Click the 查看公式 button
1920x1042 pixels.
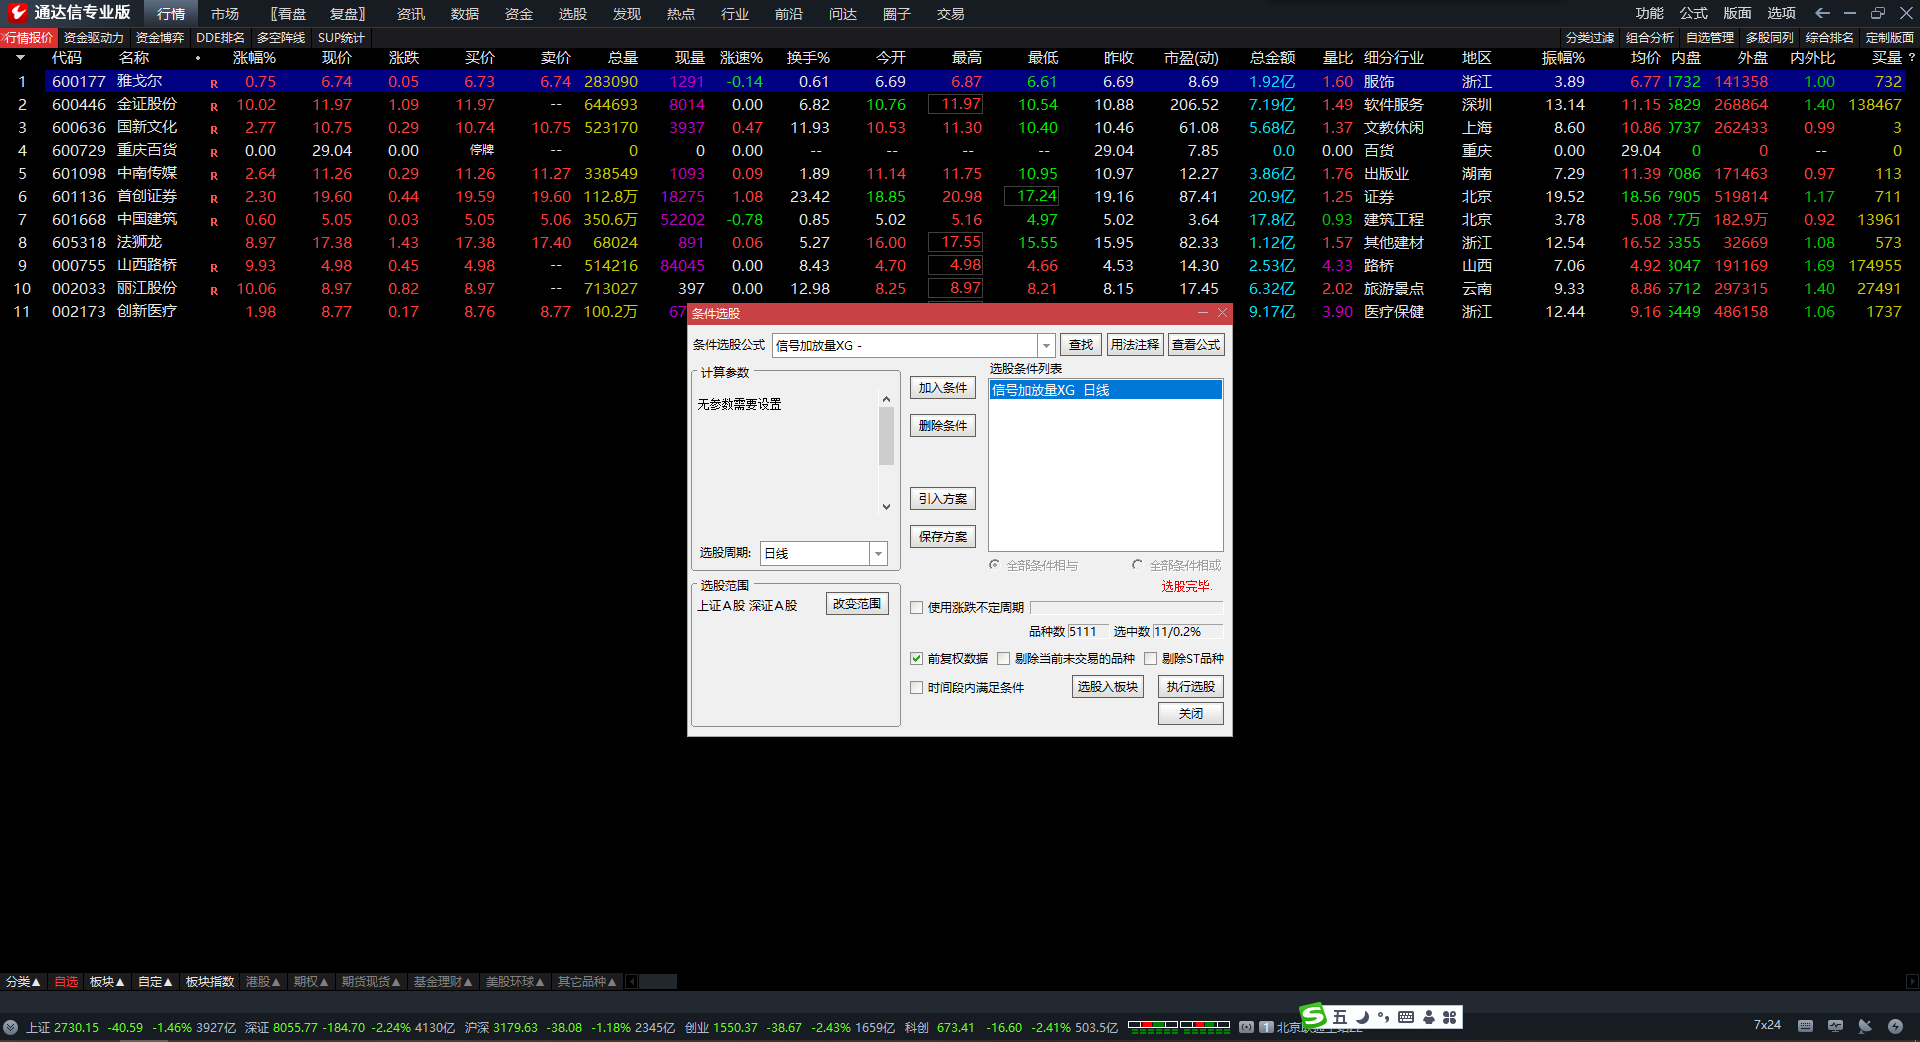click(x=1196, y=345)
